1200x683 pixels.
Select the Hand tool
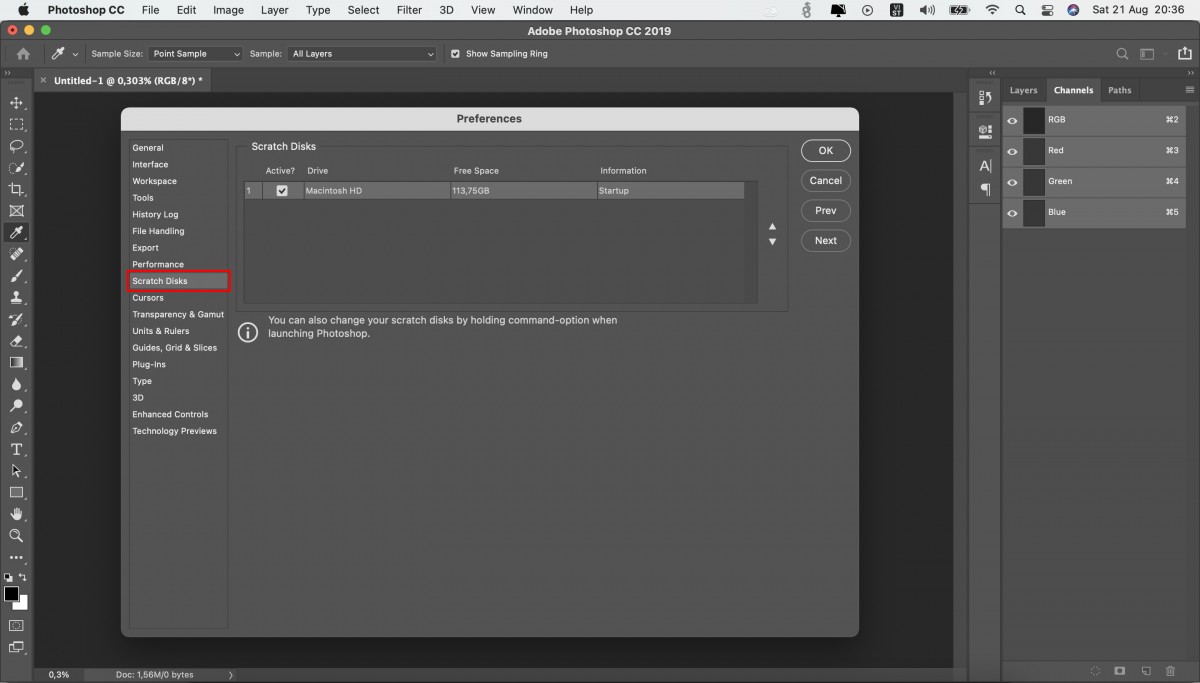click(x=16, y=514)
